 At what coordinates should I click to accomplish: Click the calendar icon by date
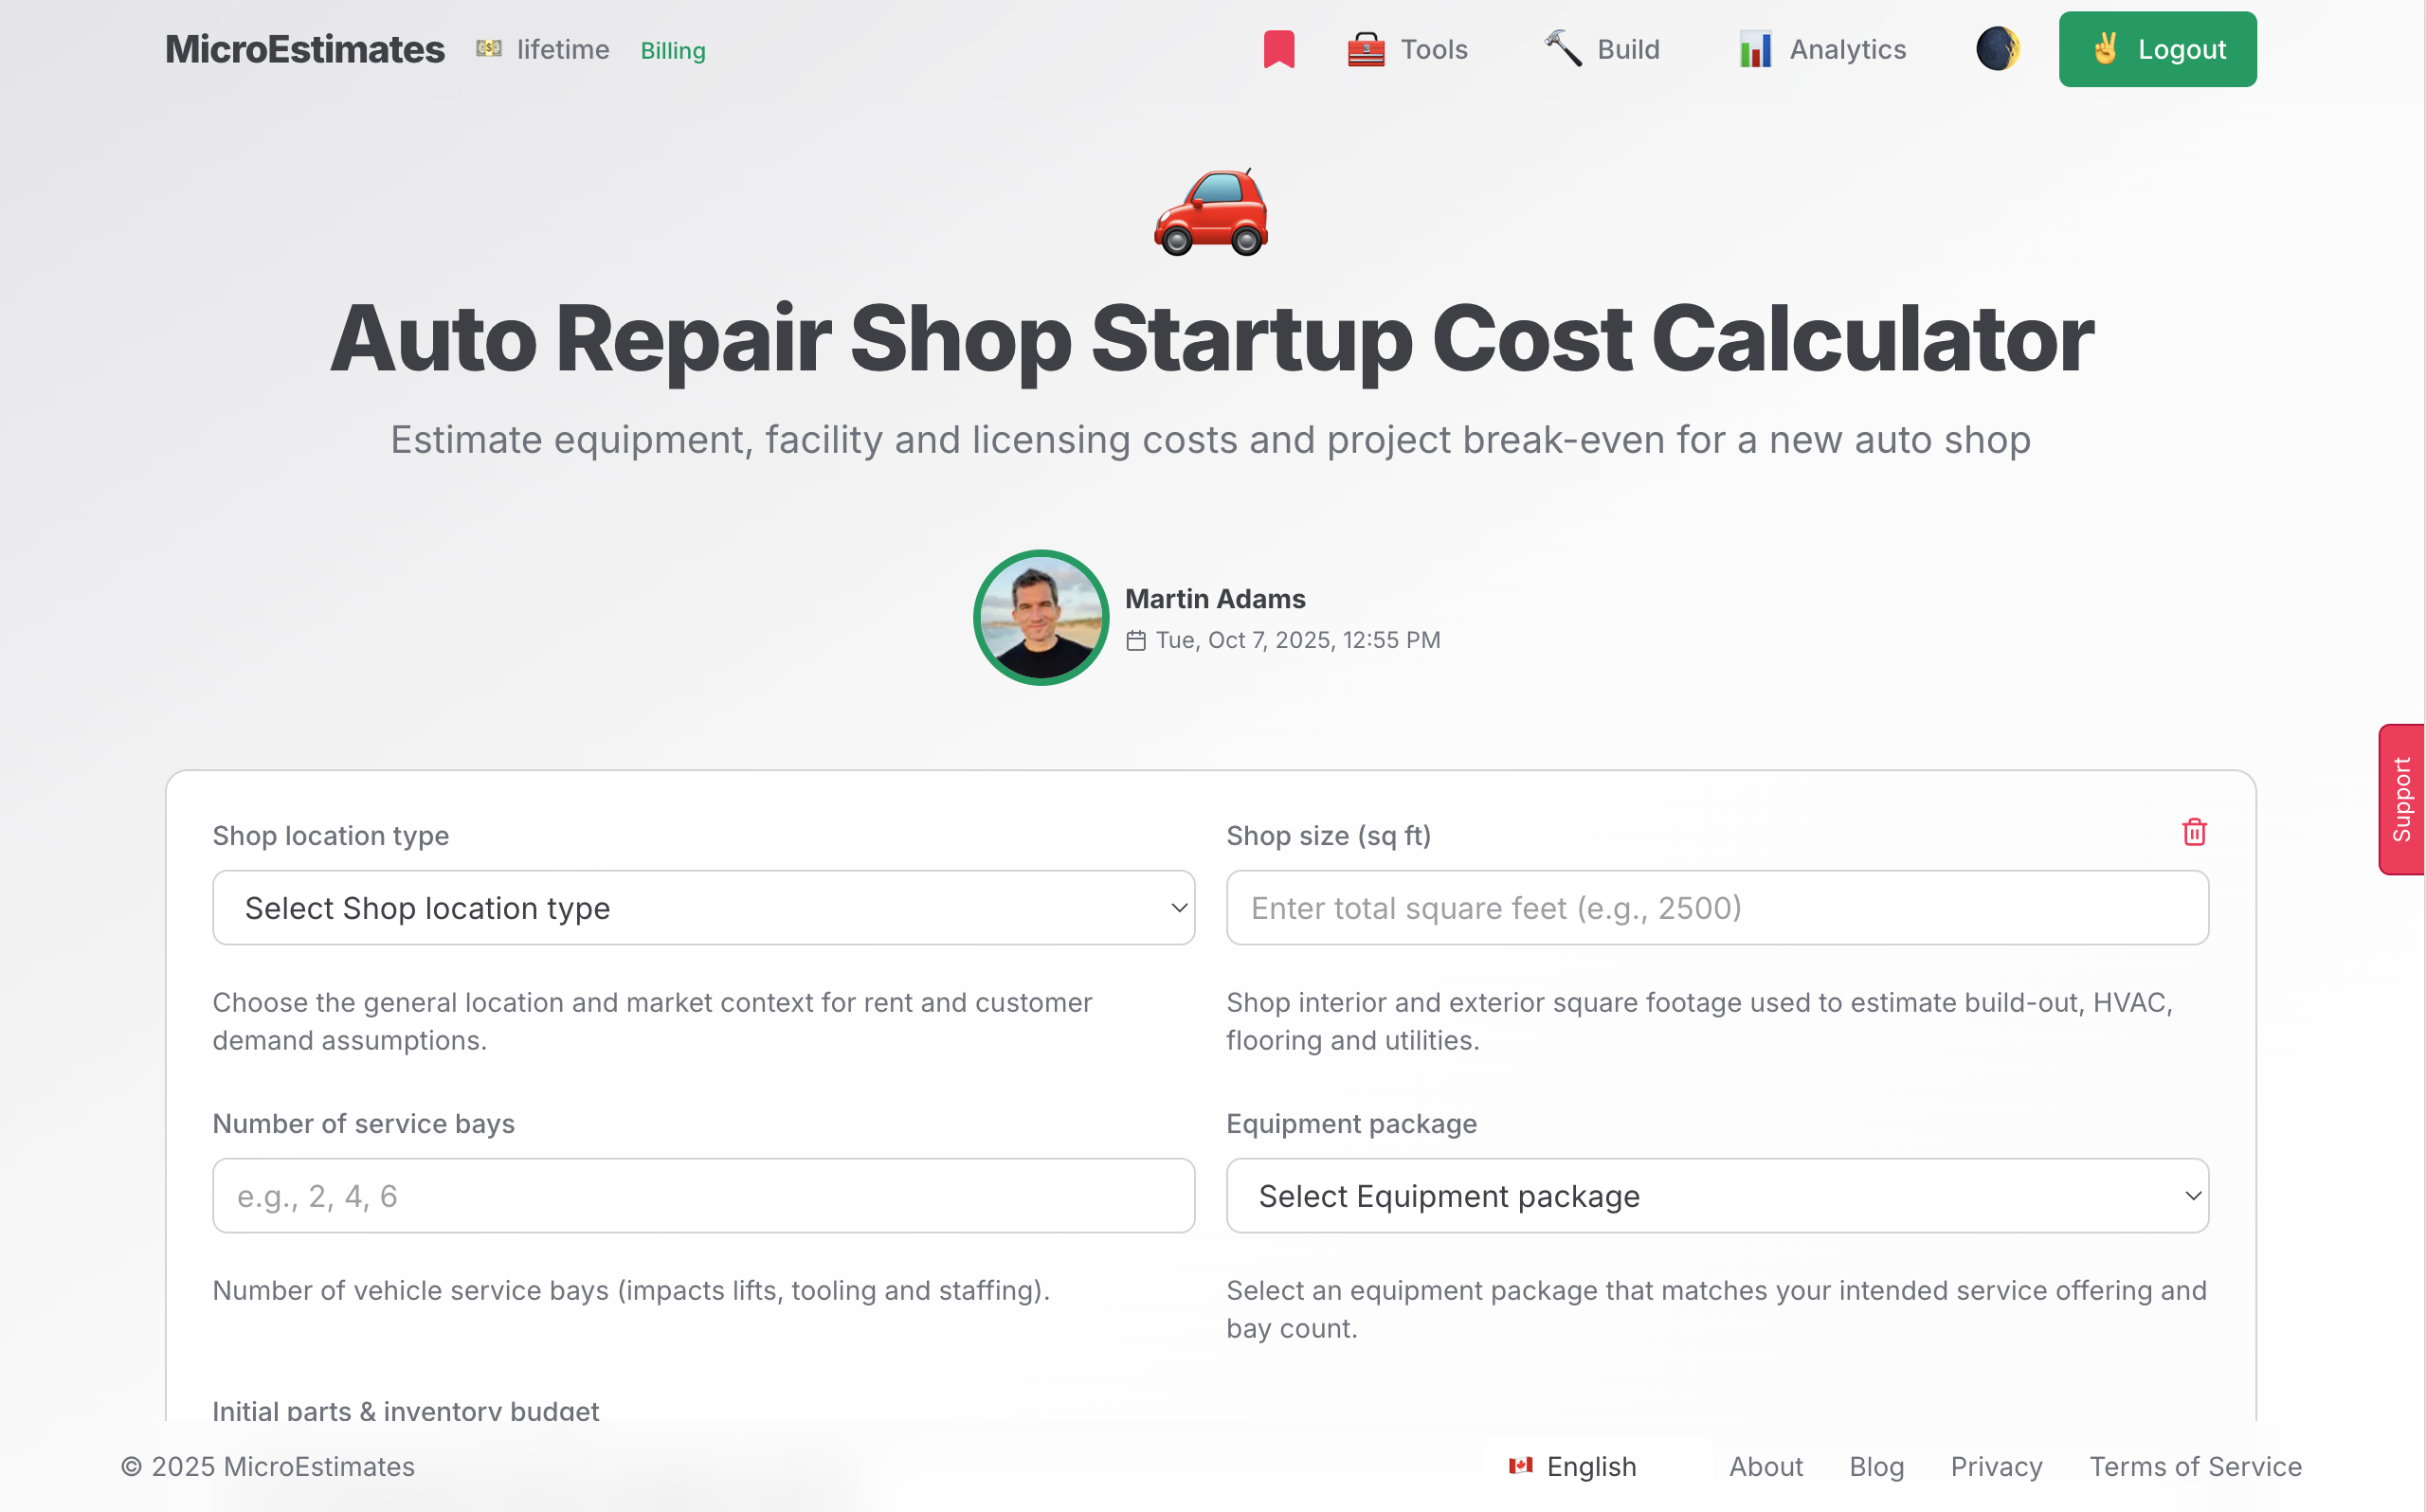(x=1136, y=641)
